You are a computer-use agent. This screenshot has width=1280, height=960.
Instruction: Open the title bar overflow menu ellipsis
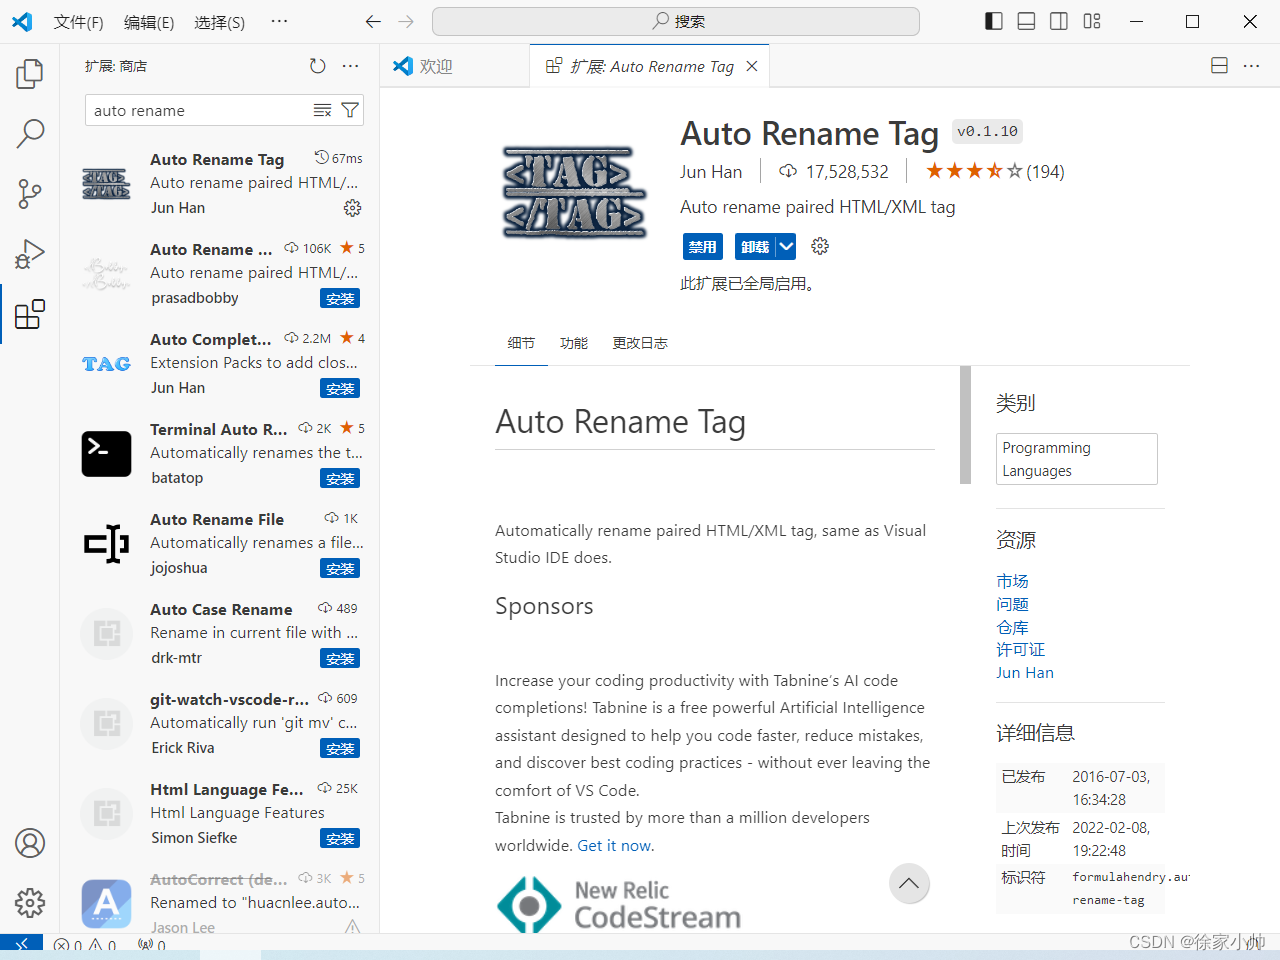279,21
